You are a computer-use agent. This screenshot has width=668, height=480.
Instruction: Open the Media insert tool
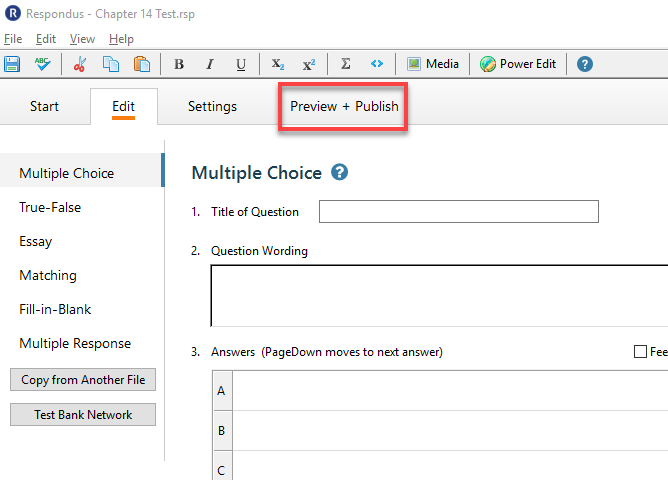point(433,64)
